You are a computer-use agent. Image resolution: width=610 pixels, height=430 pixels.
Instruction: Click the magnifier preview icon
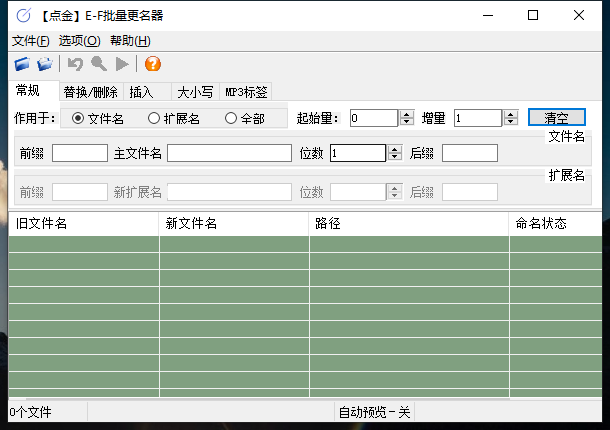99,64
